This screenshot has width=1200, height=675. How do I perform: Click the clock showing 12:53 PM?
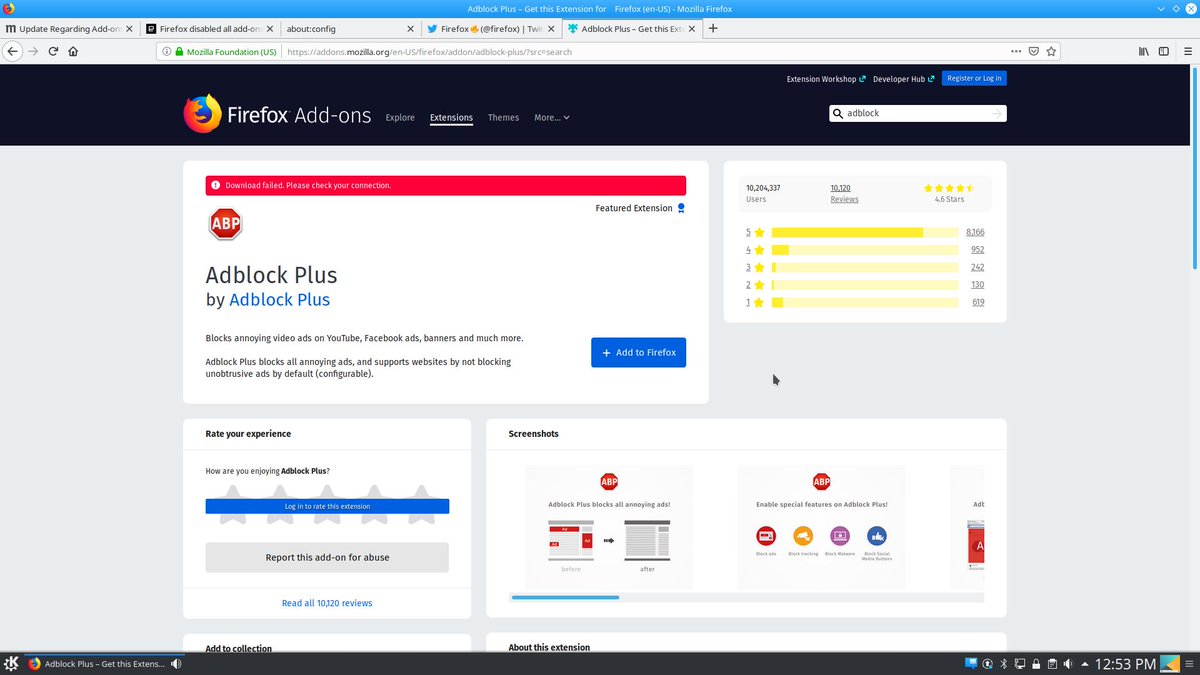(1125, 663)
